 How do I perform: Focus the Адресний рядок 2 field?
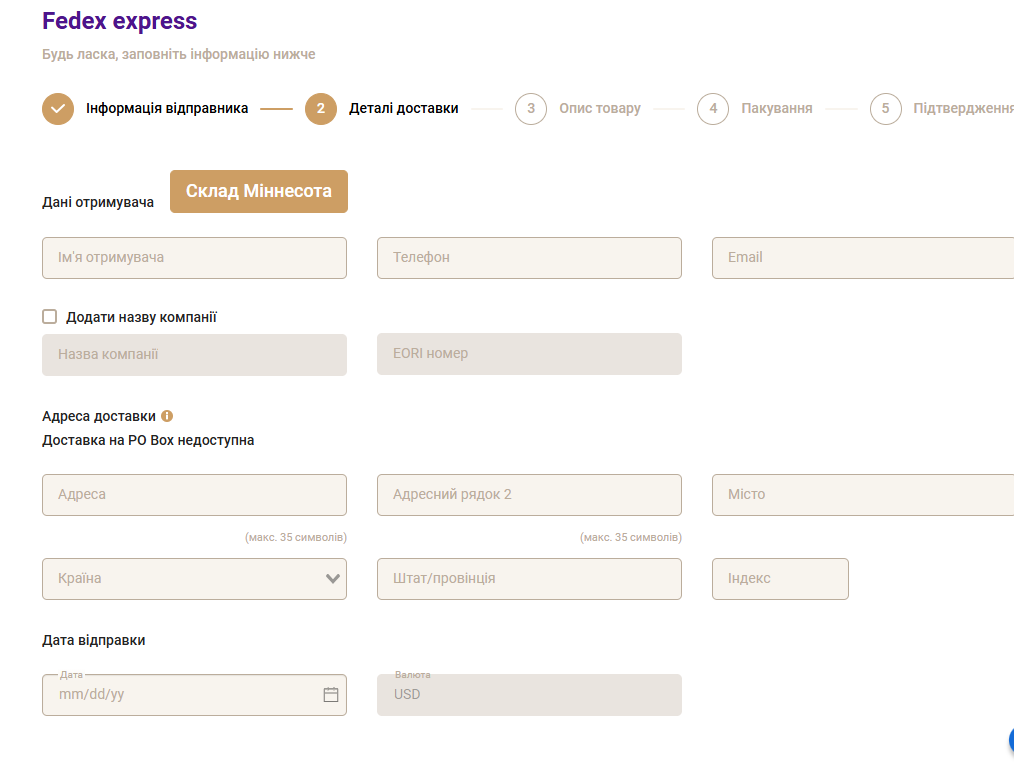[x=530, y=495]
